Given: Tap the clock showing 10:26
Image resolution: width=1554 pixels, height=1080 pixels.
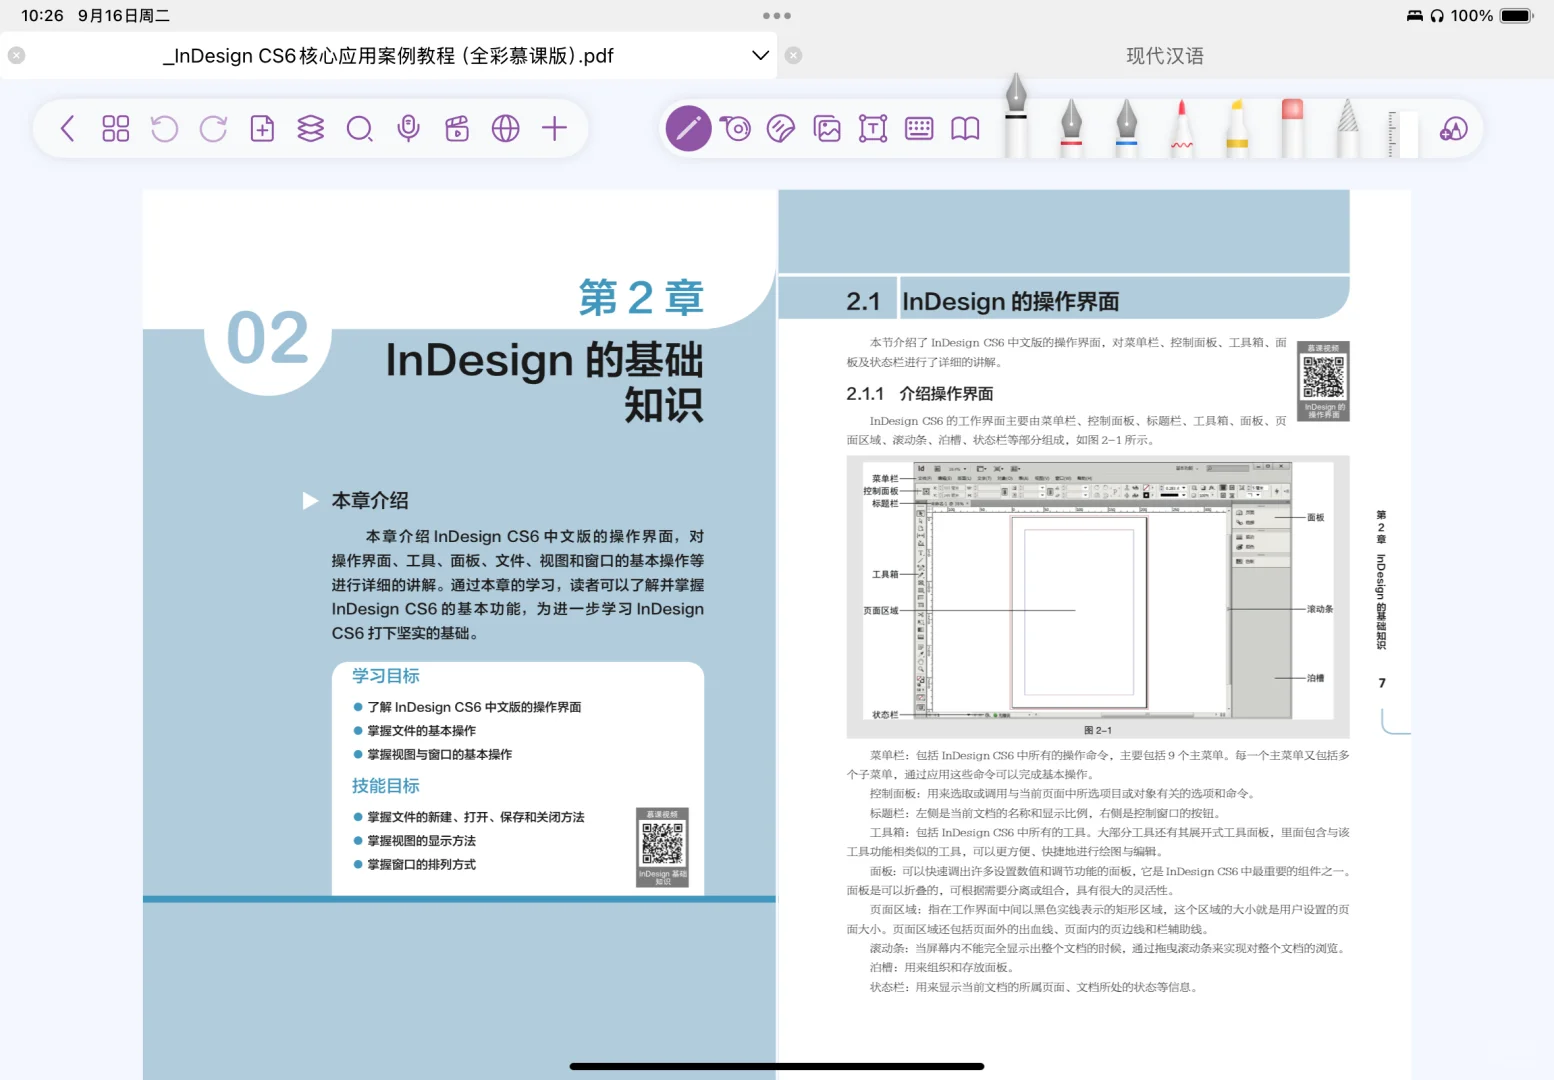Looking at the screenshot, I should [x=42, y=16].
